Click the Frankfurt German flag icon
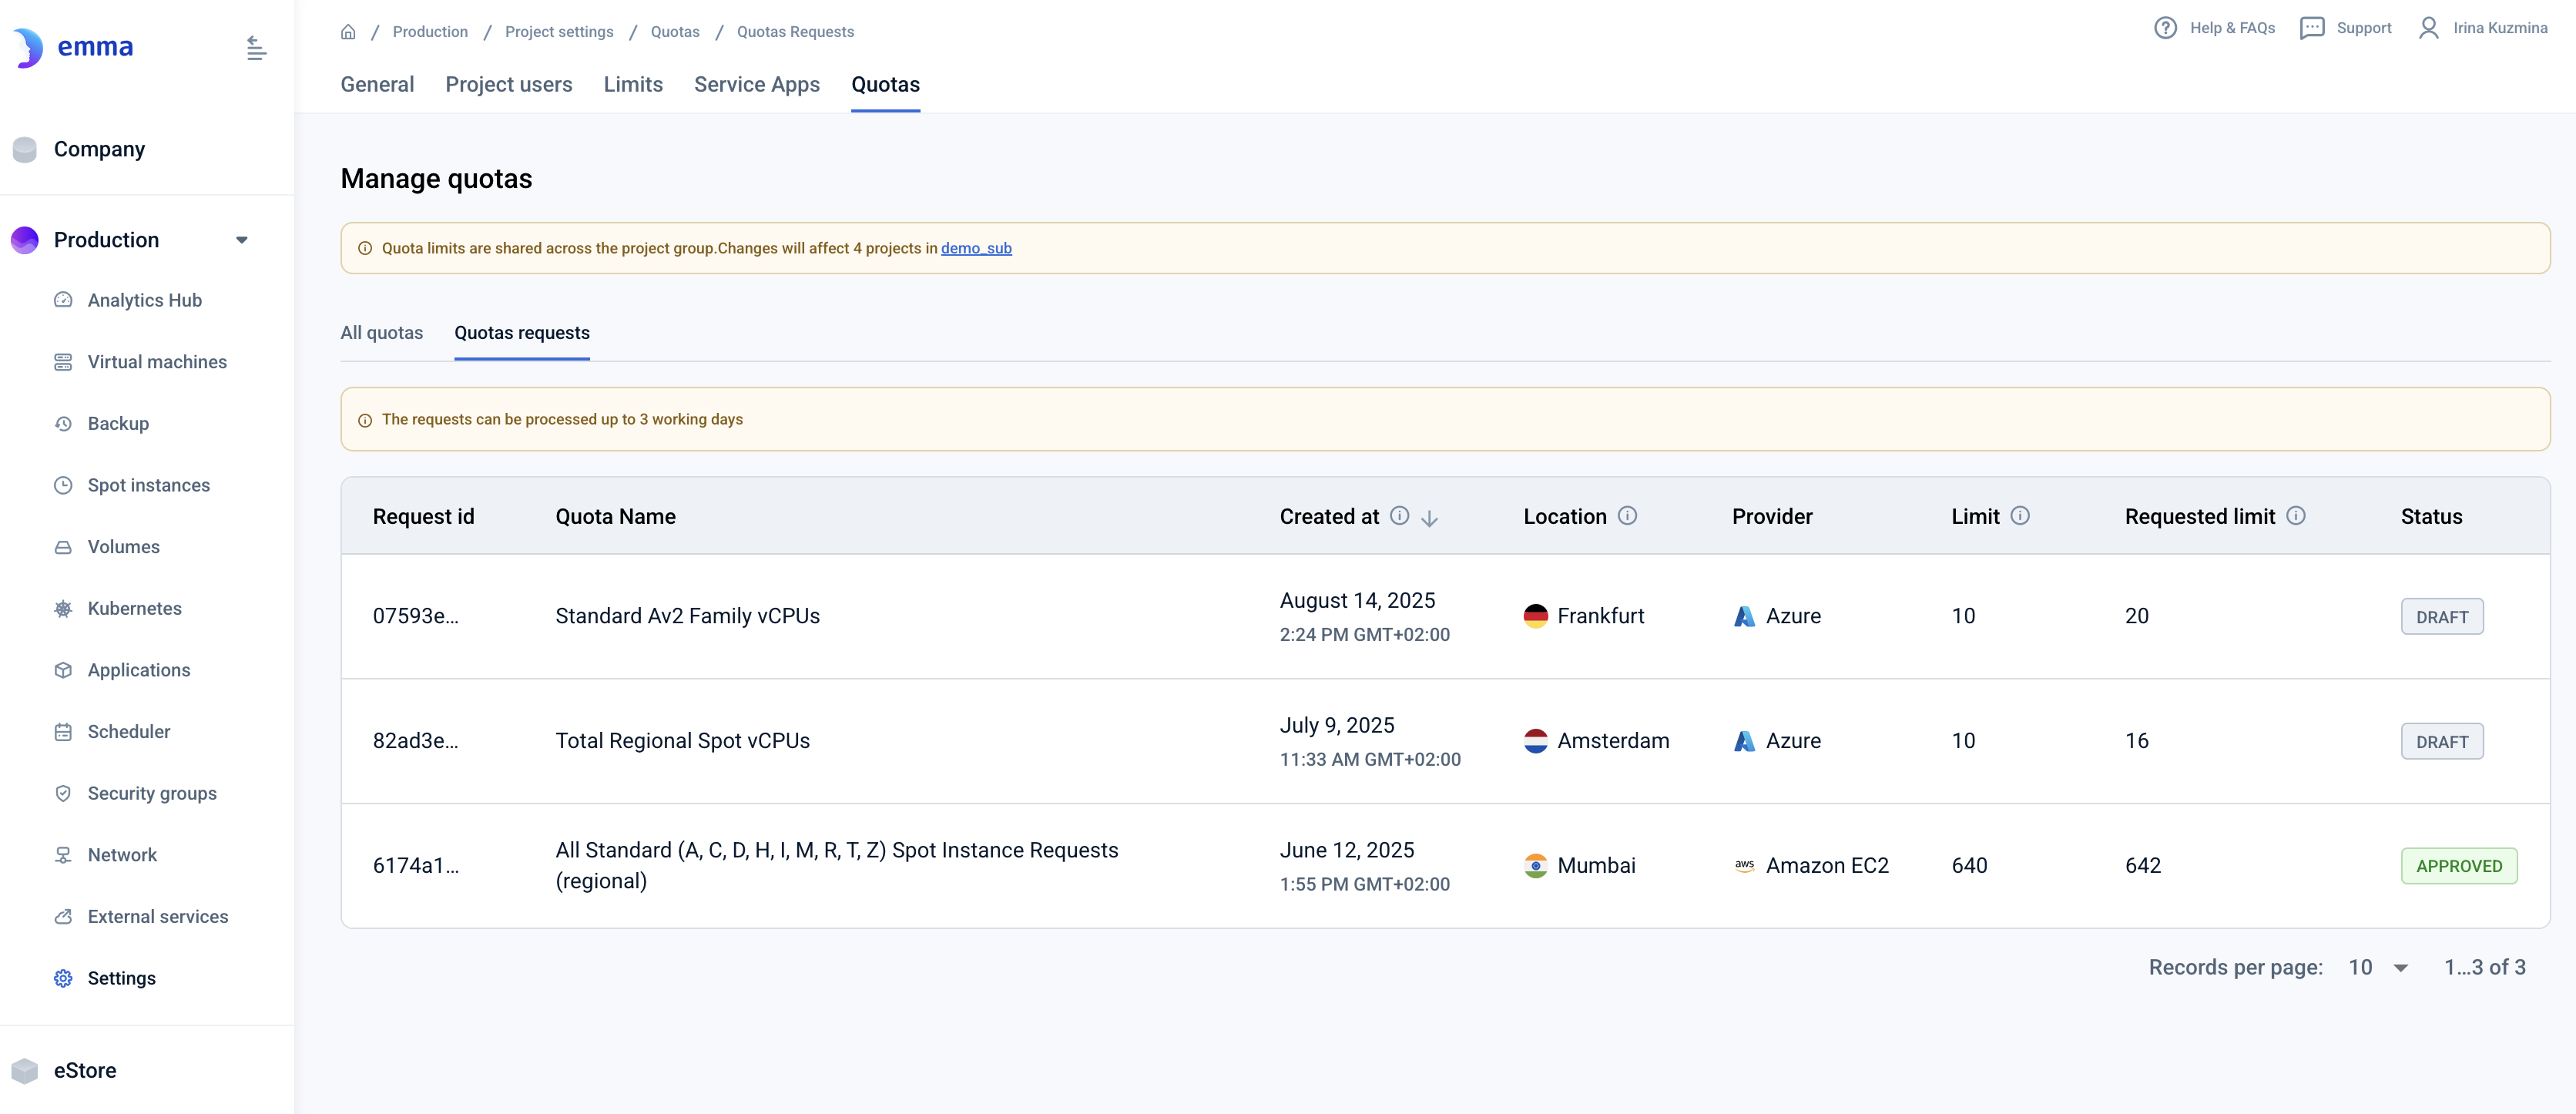The height and width of the screenshot is (1114, 2576). (x=1535, y=616)
